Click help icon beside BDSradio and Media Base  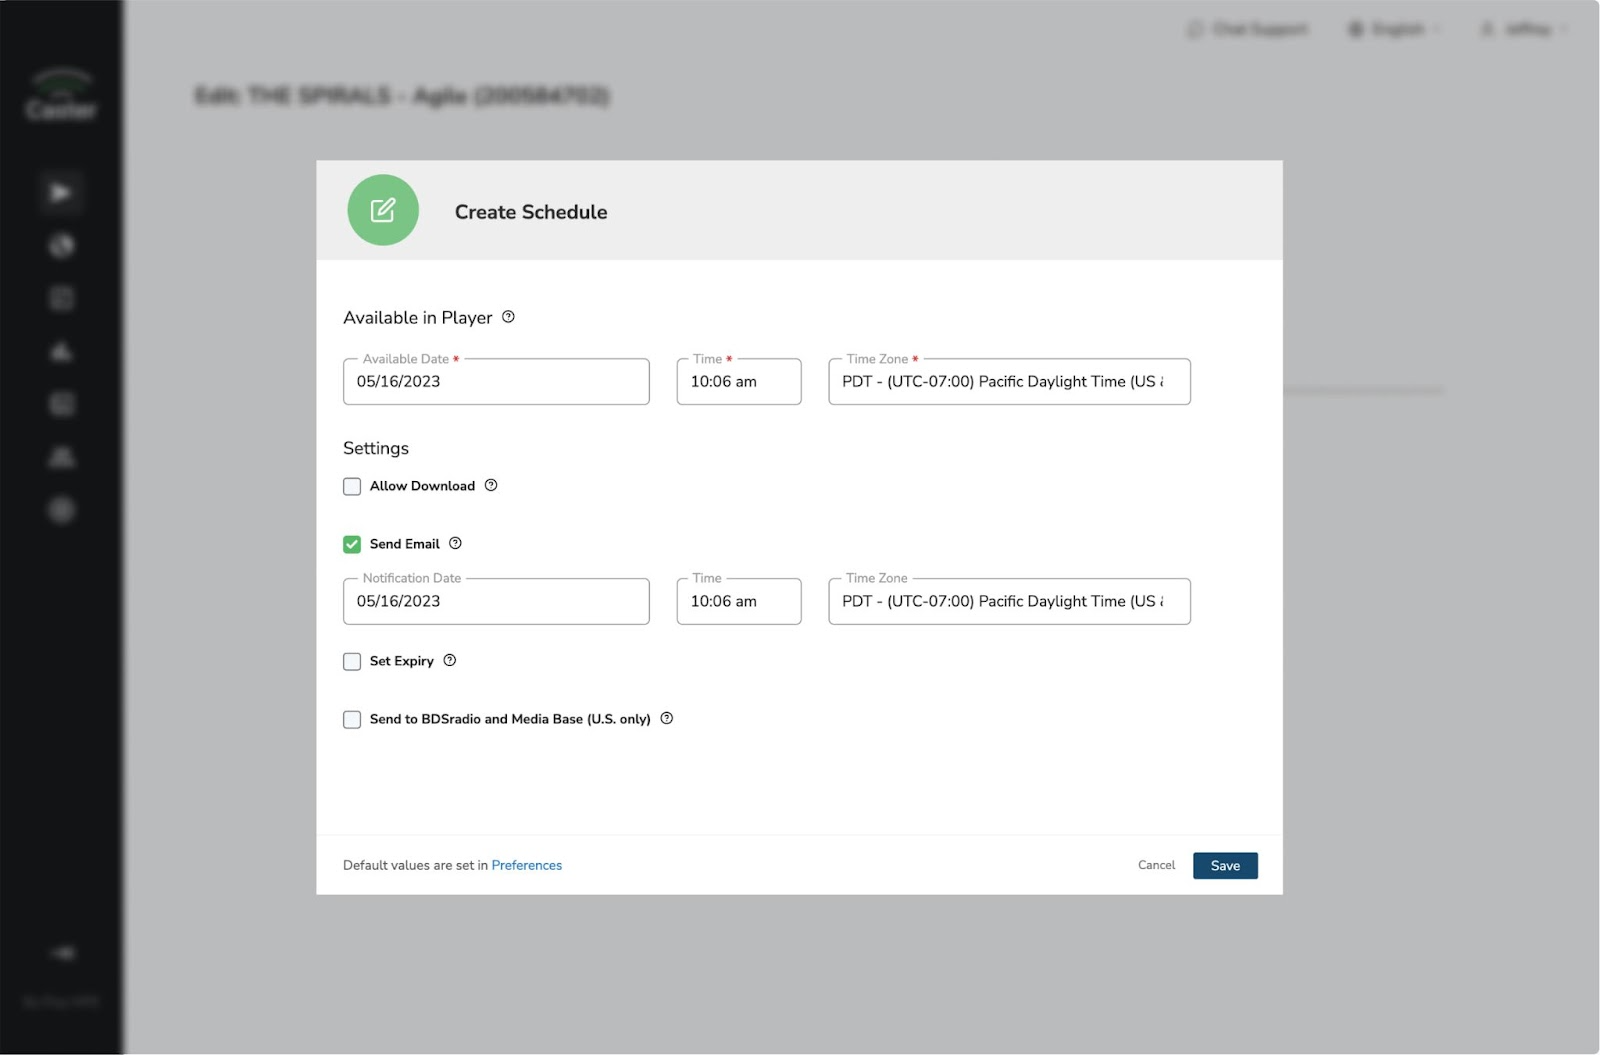click(667, 718)
